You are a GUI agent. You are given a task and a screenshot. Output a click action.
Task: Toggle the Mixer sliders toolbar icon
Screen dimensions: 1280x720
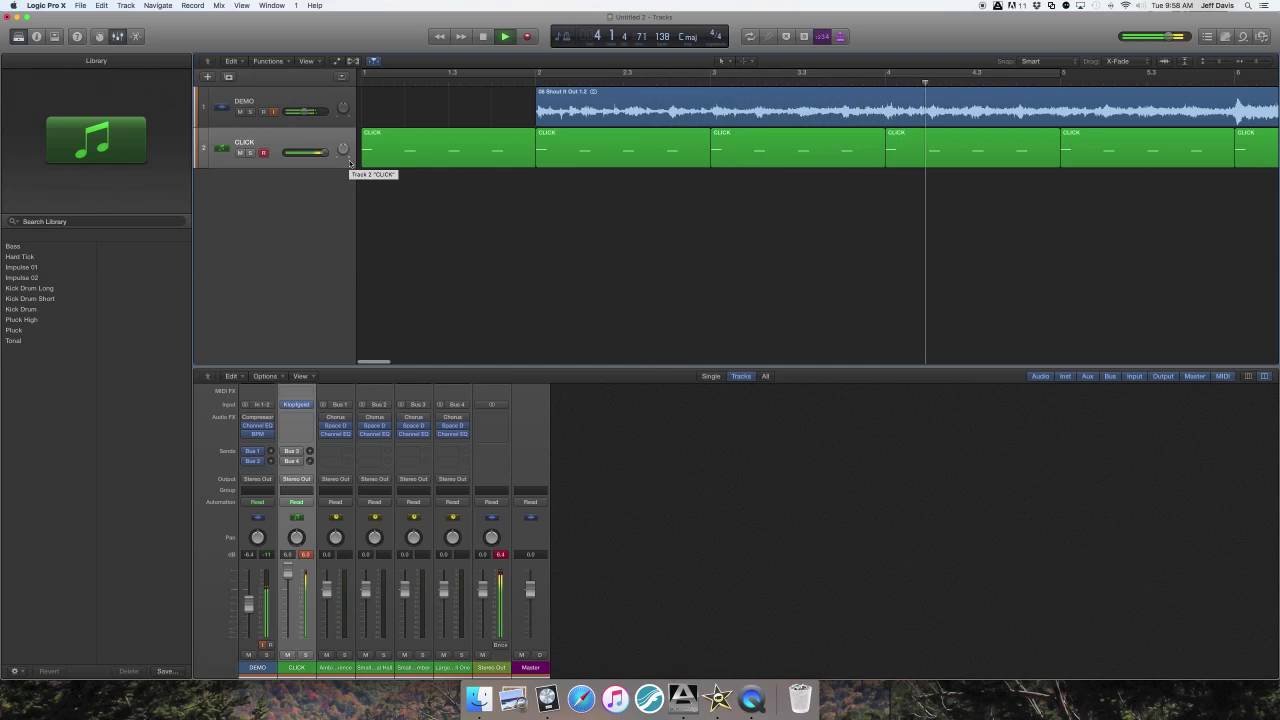pyautogui.click(x=117, y=37)
